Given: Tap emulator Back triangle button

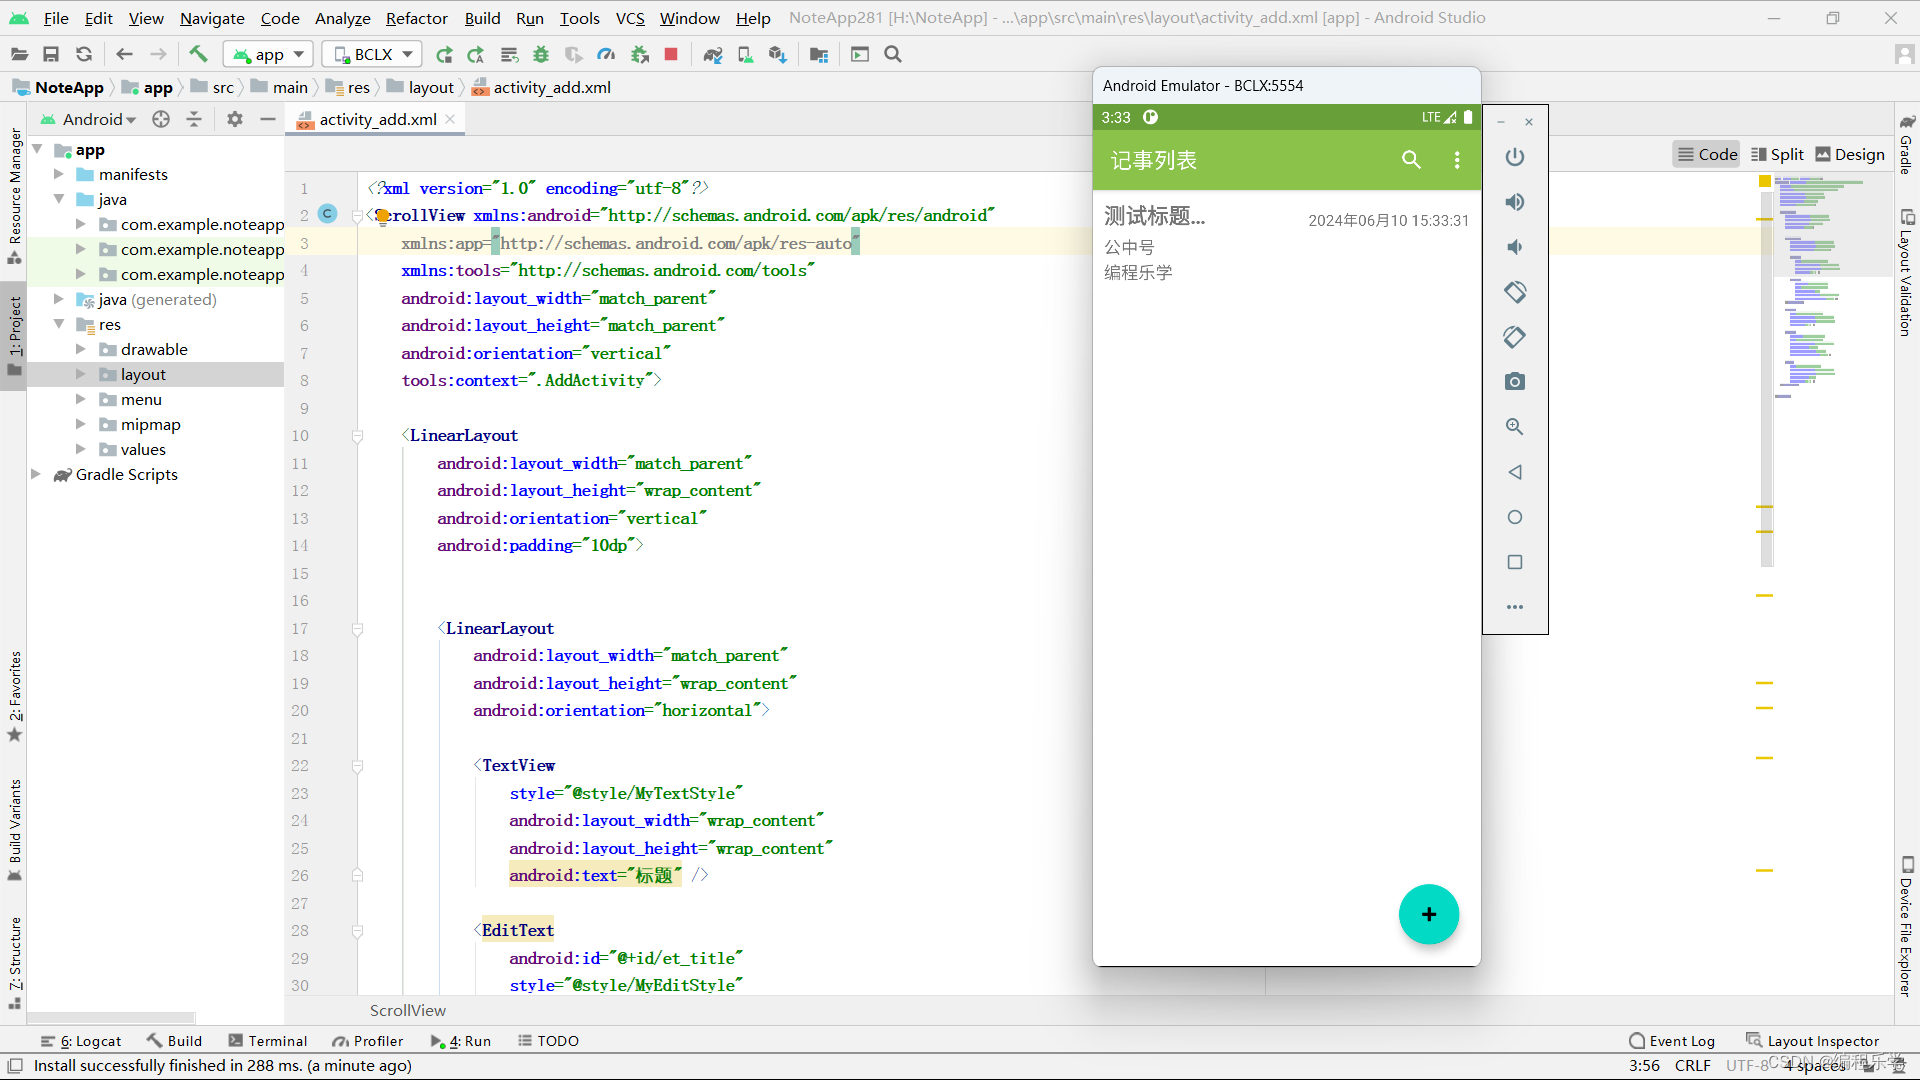Looking at the screenshot, I should point(1515,472).
